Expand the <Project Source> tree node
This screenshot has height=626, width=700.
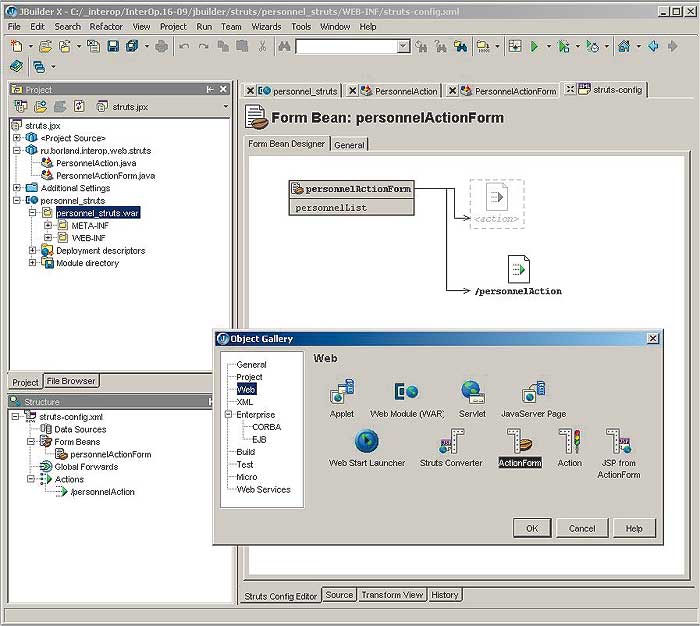(17, 138)
